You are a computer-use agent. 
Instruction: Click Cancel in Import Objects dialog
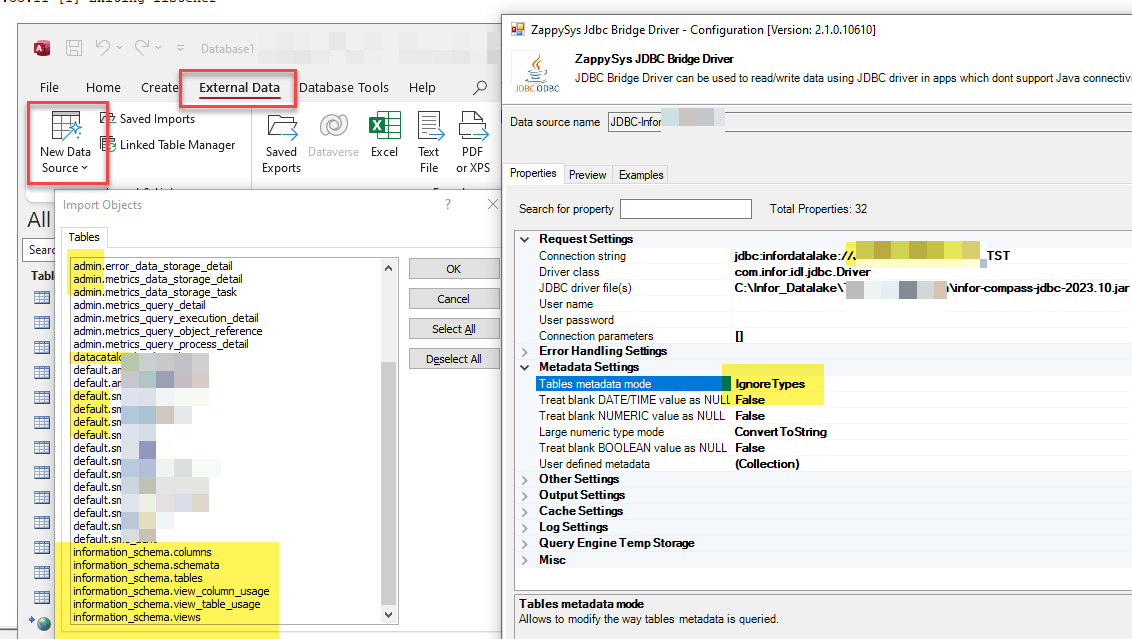(453, 299)
